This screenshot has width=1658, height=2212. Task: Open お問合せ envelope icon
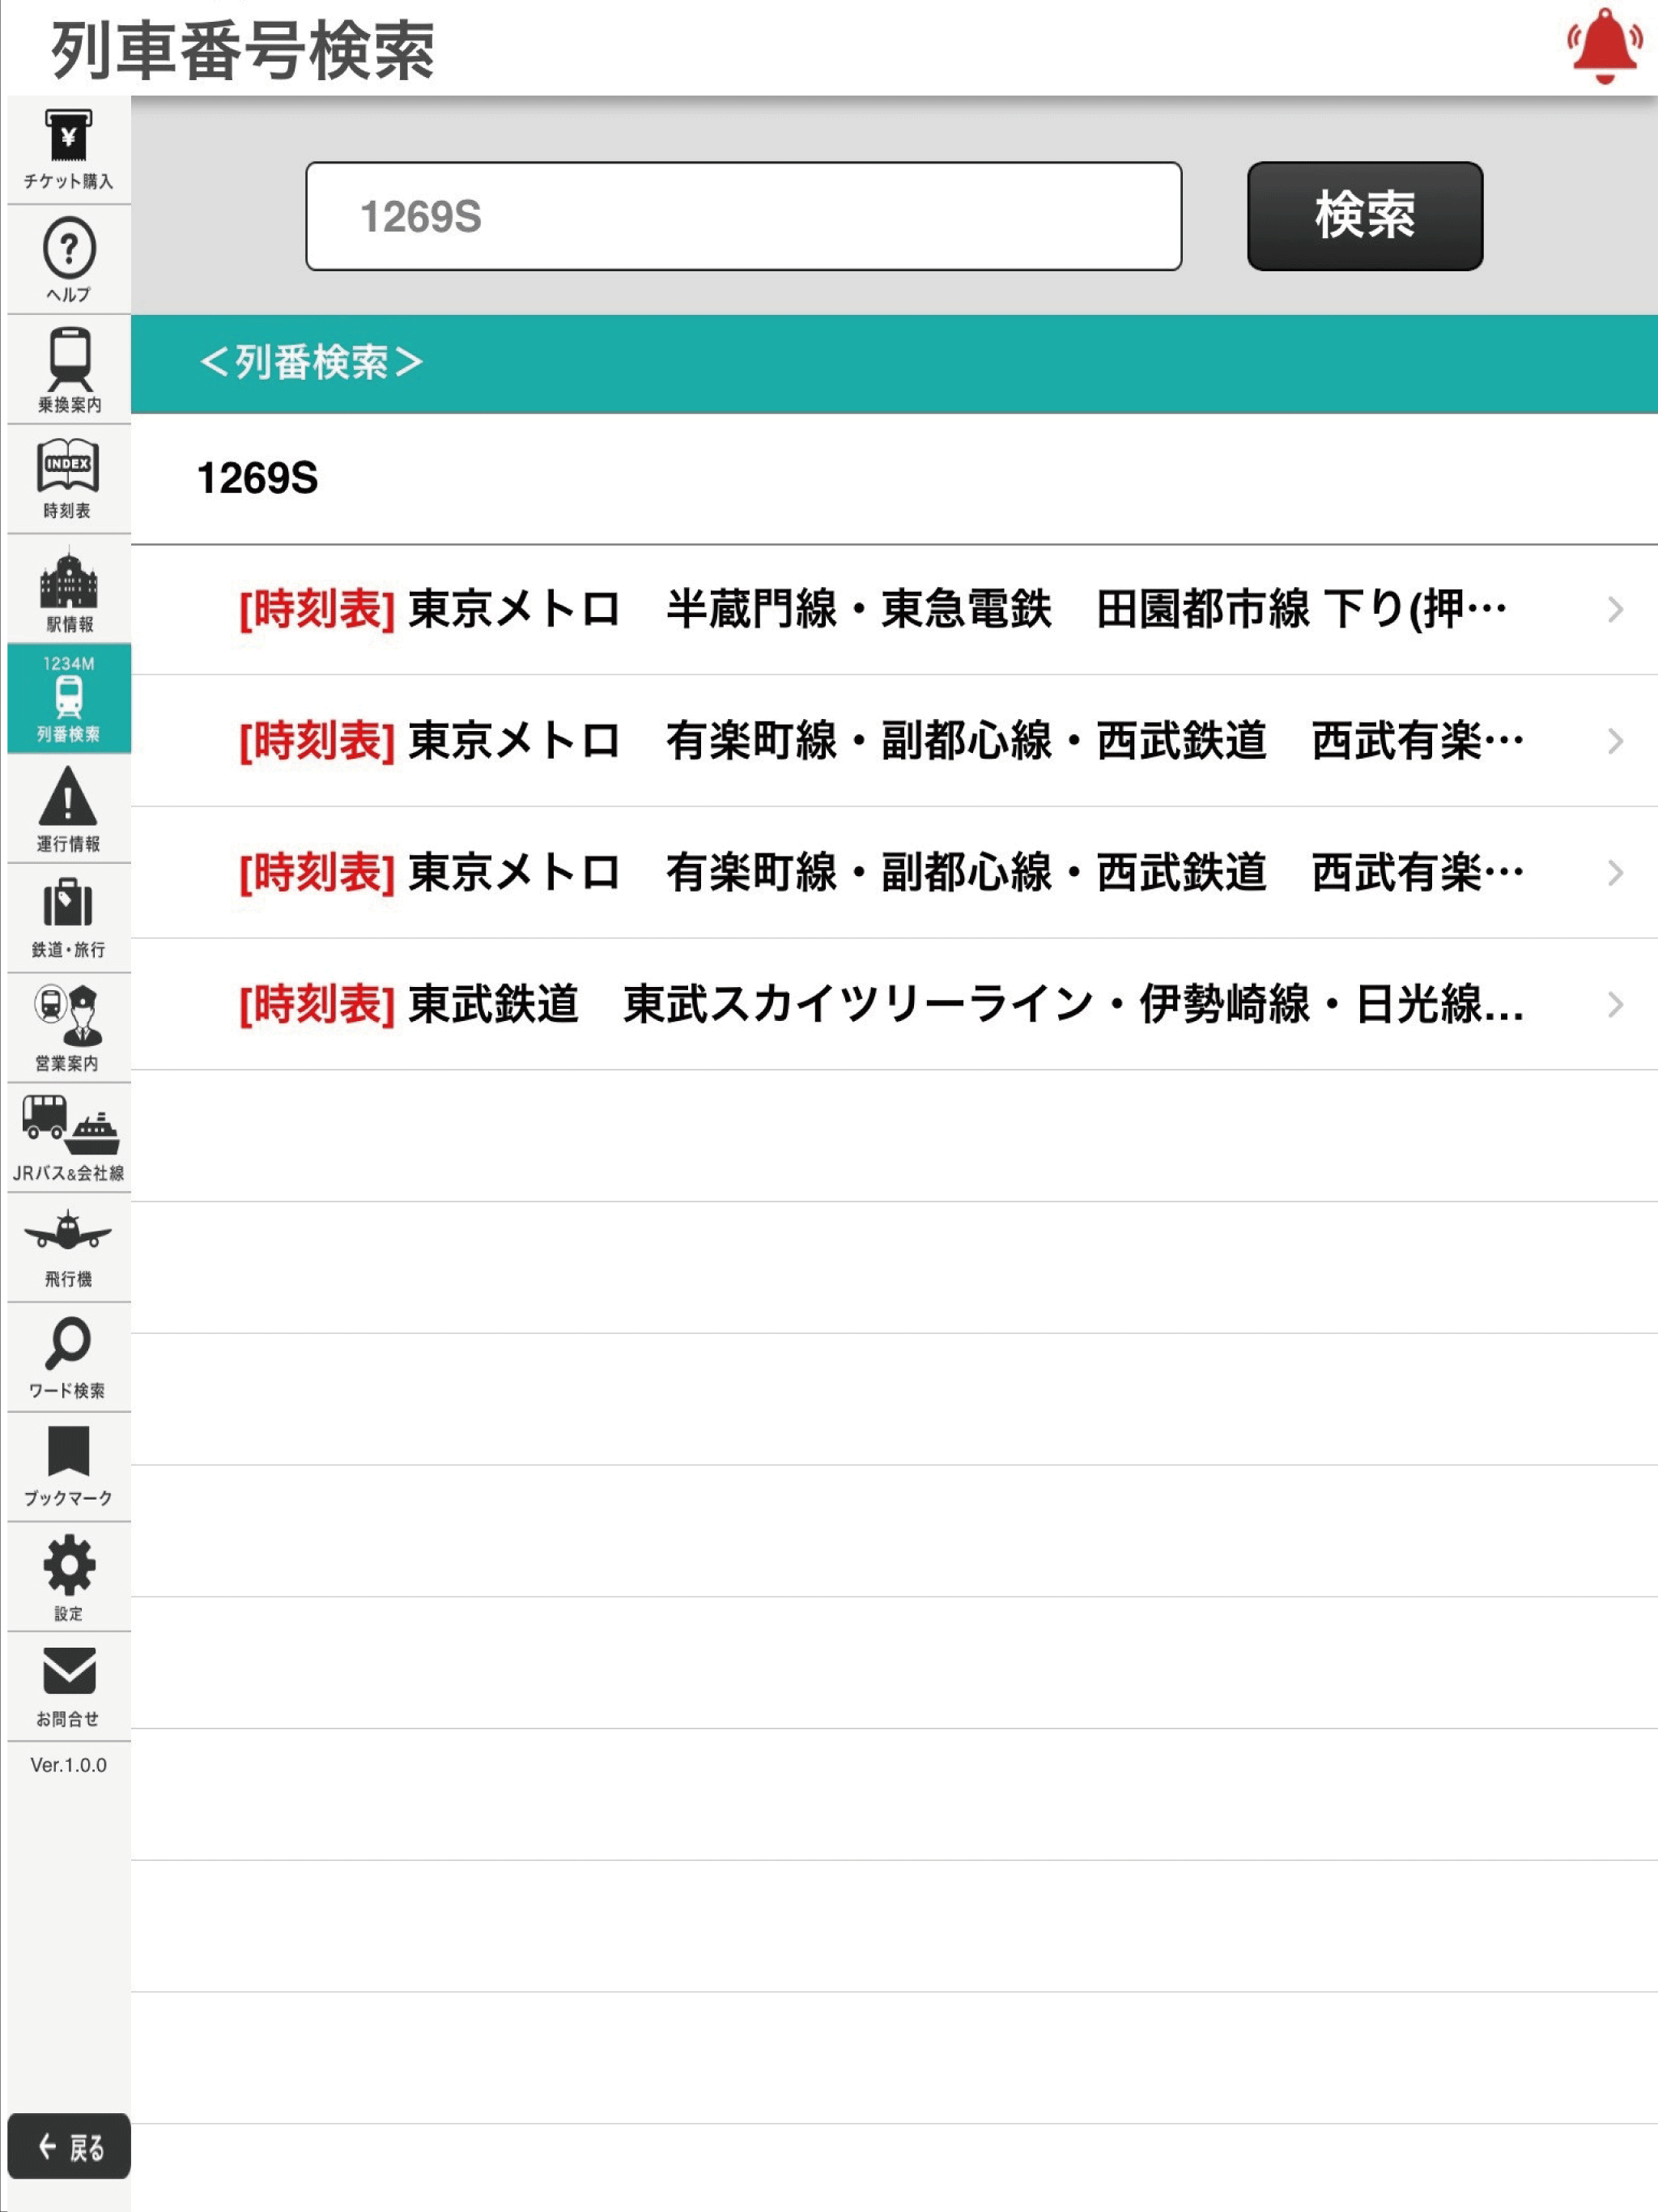(x=68, y=1687)
